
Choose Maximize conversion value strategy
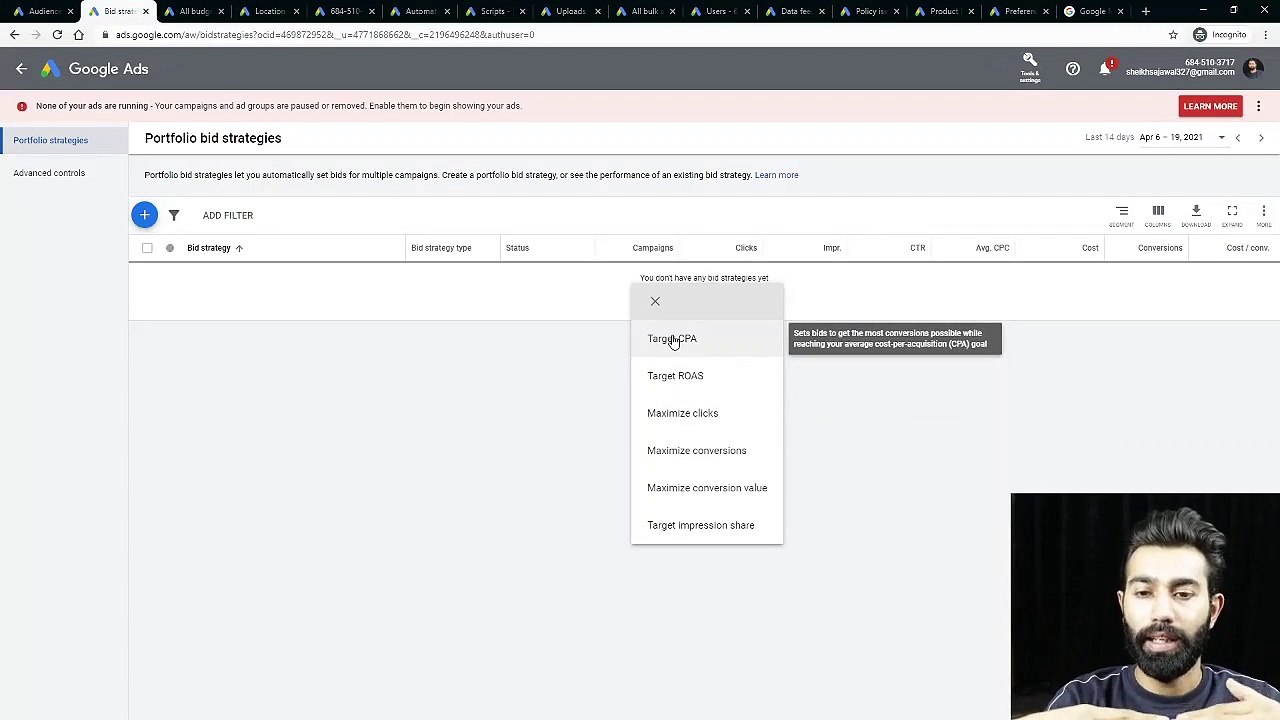[x=707, y=488]
